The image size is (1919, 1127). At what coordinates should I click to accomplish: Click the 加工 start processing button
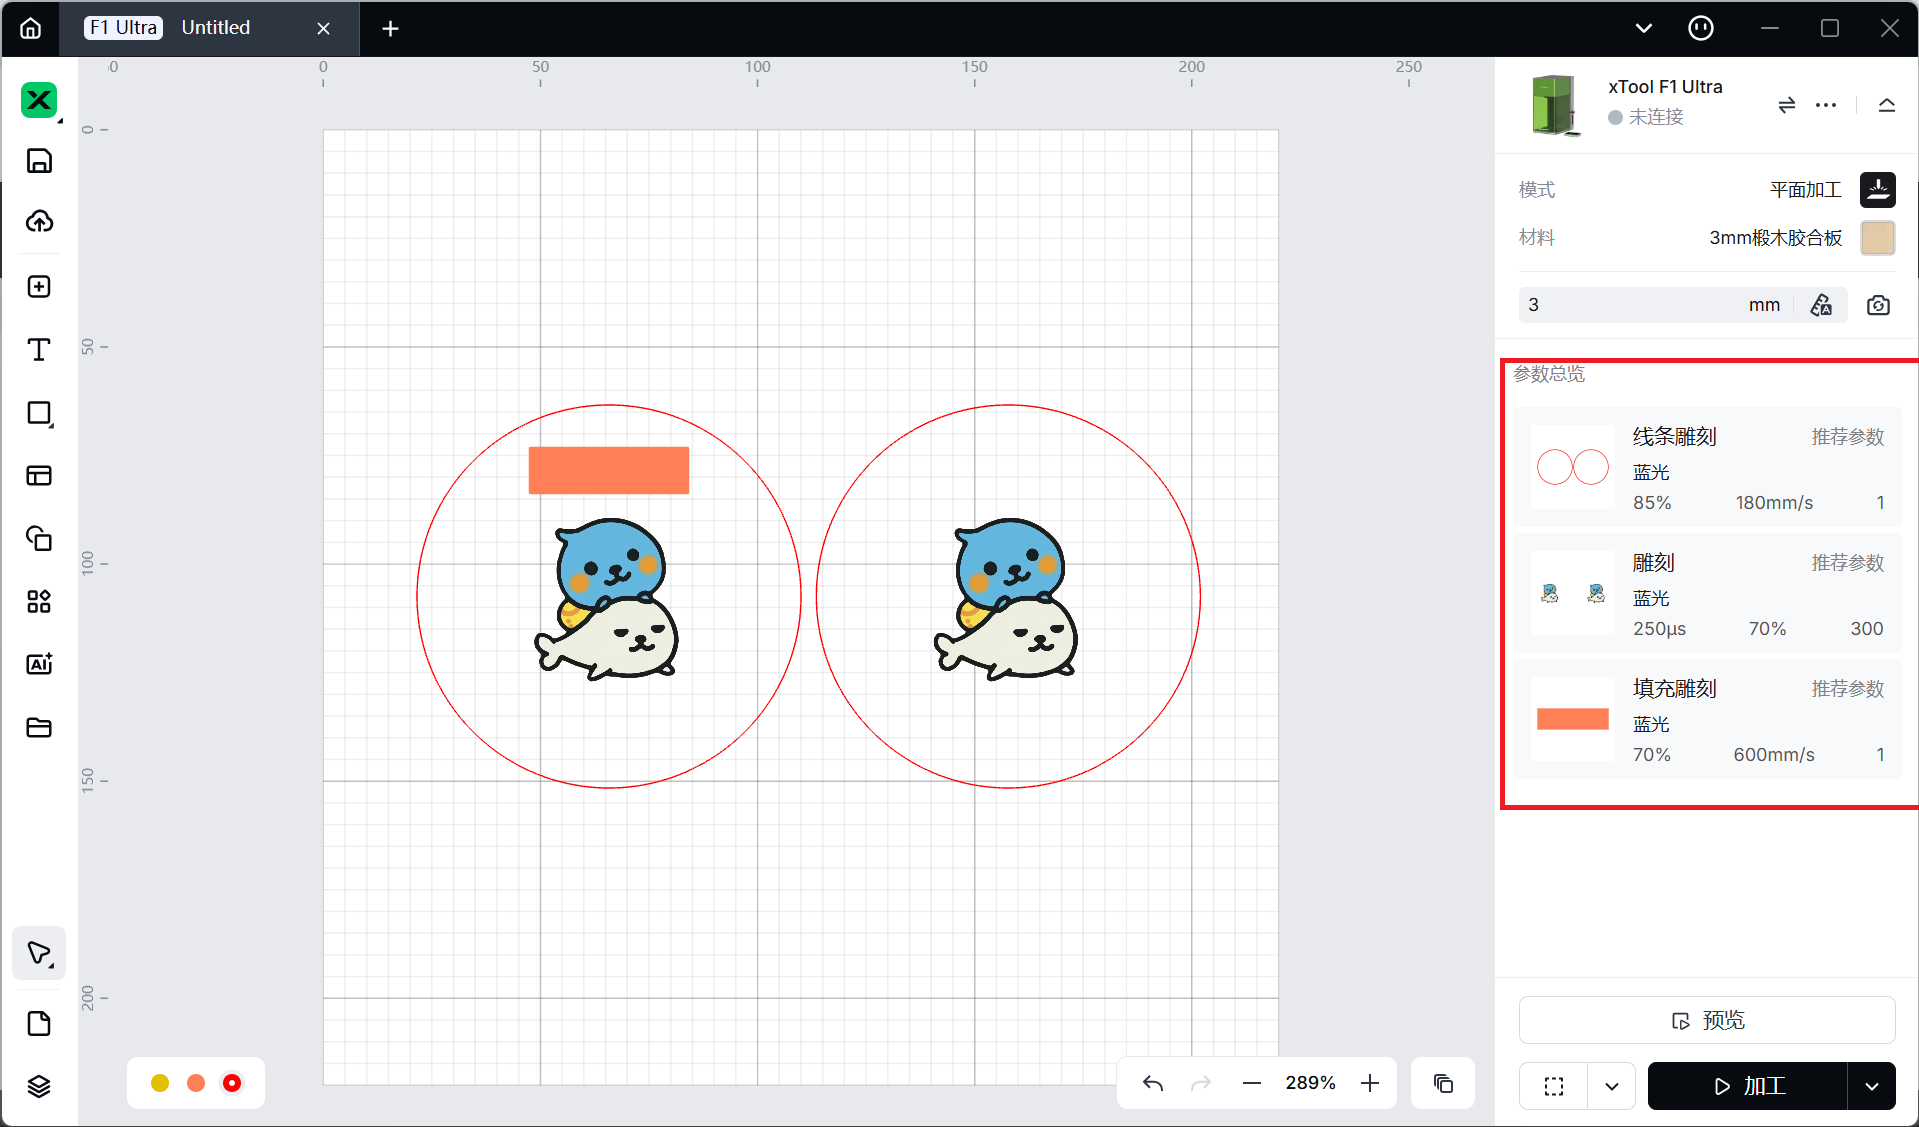(x=1748, y=1086)
